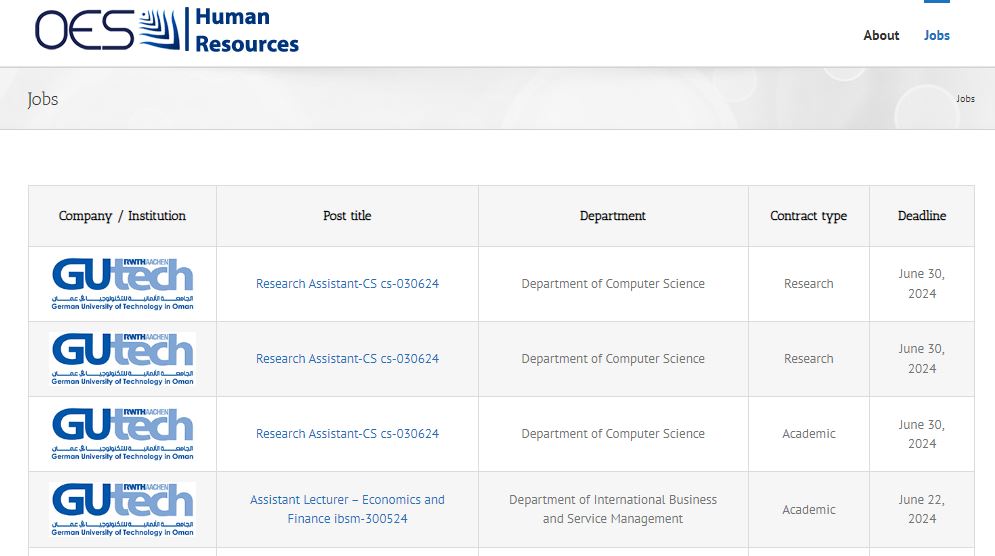Click the GUtech logo in the first row
This screenshot has width=995, height=556.
pyautogui.click(x=122, y=283)
